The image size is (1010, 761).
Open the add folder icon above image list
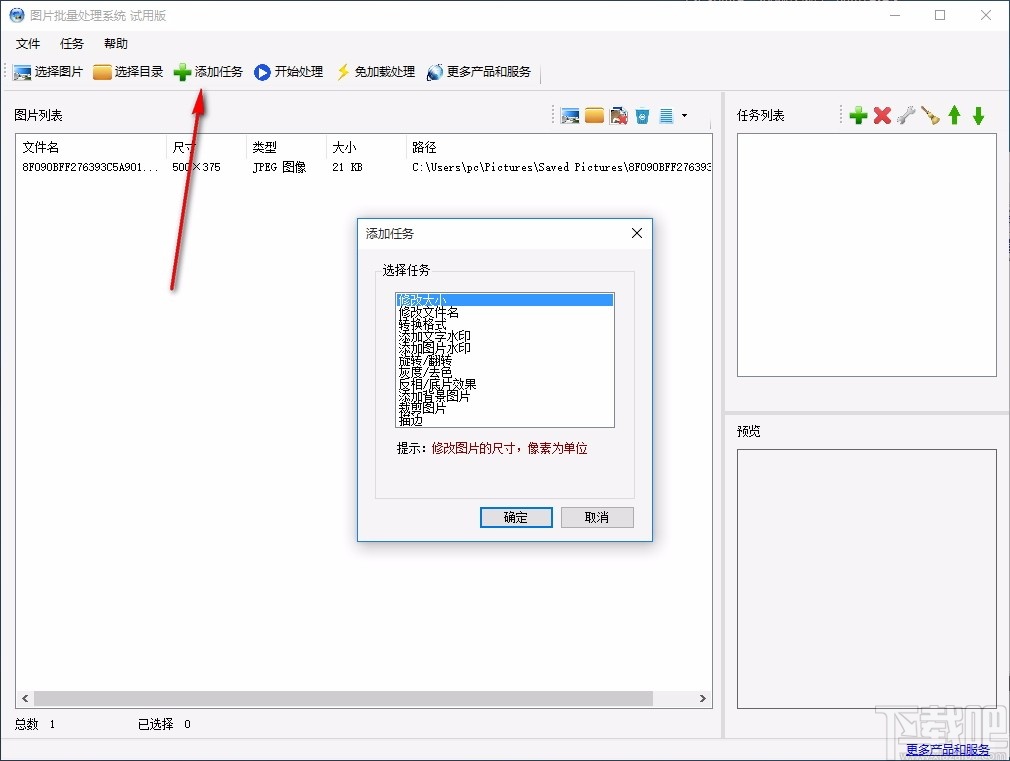(595, 115)
